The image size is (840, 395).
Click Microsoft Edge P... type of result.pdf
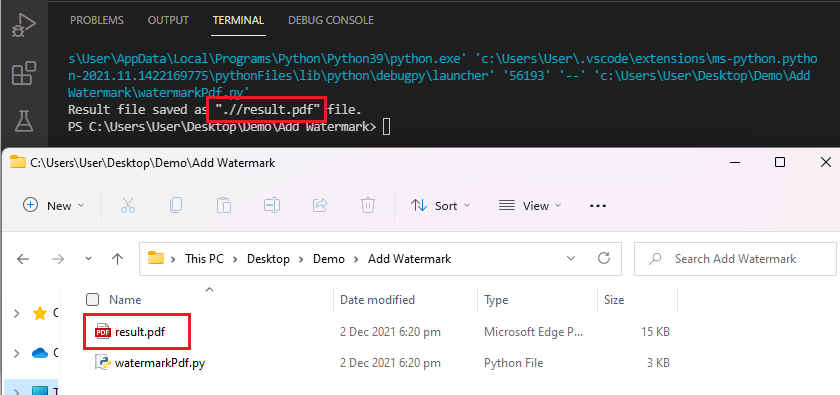(x=533, y=332)
